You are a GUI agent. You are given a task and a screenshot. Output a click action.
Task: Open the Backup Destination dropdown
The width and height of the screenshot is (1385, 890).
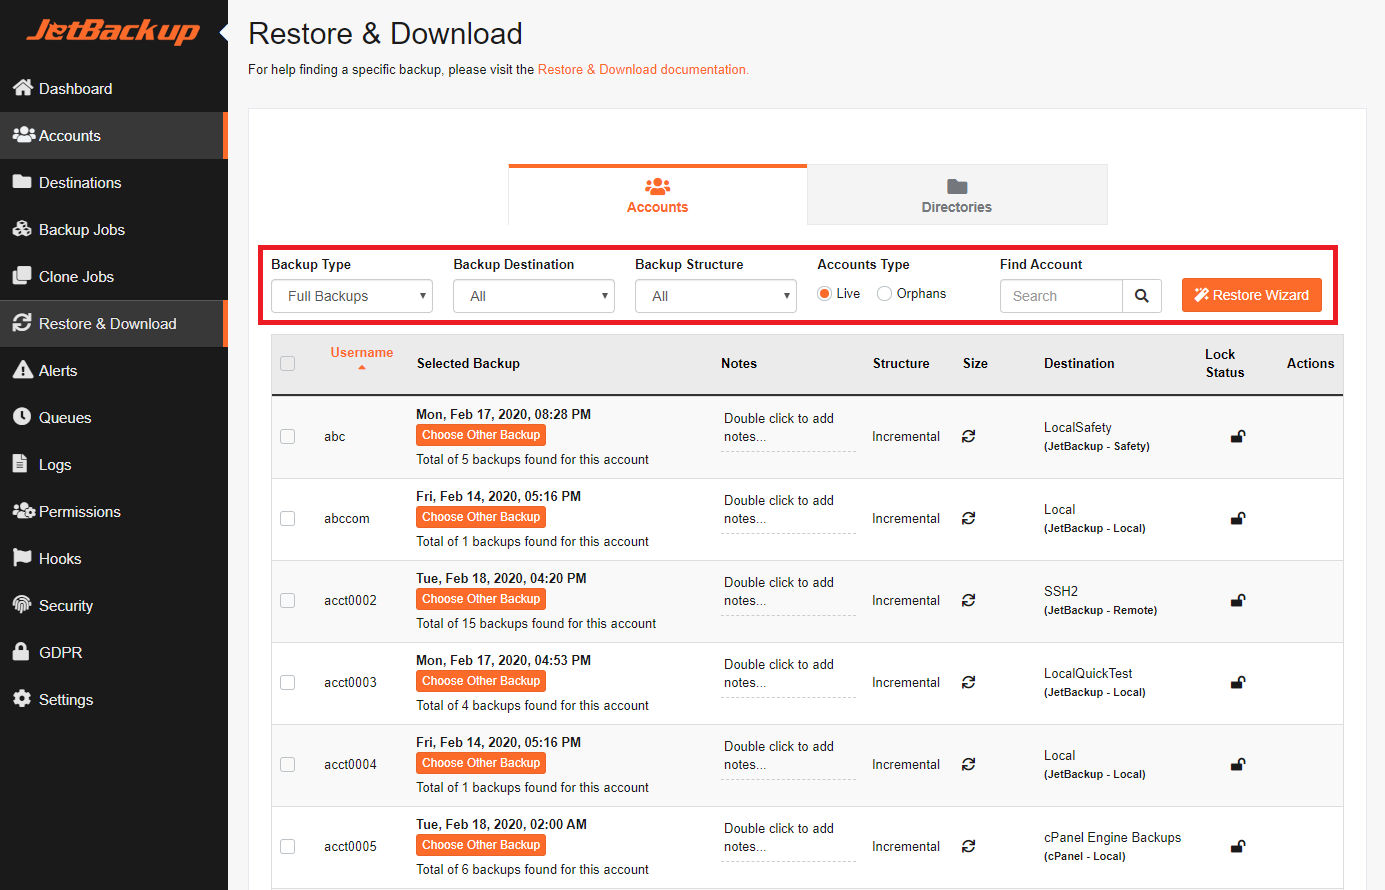pos(534,296)
